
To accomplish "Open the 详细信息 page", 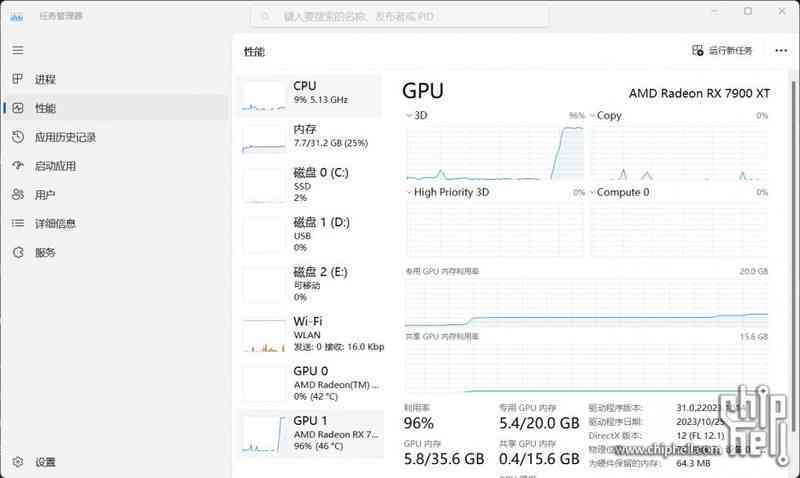I will pyautogui.click(x=55, y=223).
